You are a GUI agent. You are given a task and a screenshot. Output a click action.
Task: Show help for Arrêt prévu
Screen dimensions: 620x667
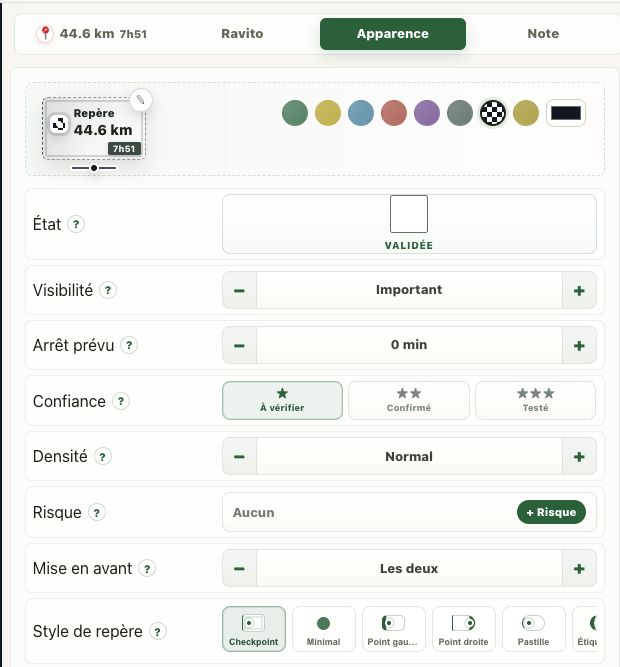coord(129,345)
